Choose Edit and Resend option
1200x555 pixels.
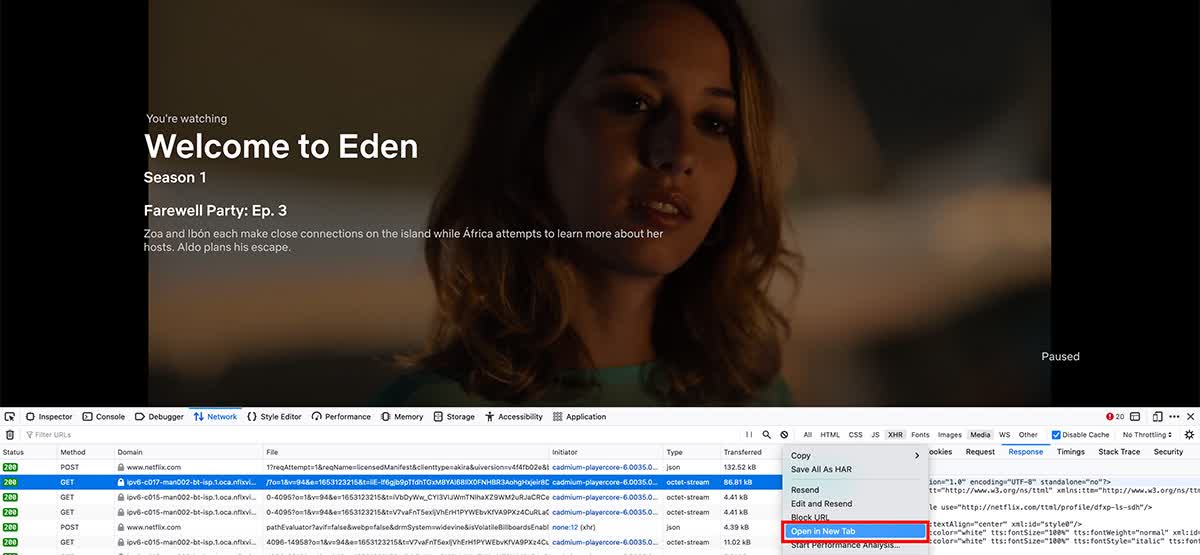tap(821, 504)
